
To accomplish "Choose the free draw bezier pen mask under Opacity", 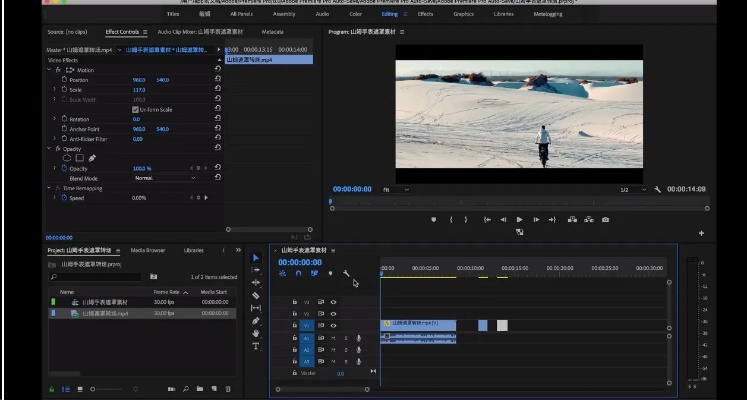I will click(x=92, y=158).
